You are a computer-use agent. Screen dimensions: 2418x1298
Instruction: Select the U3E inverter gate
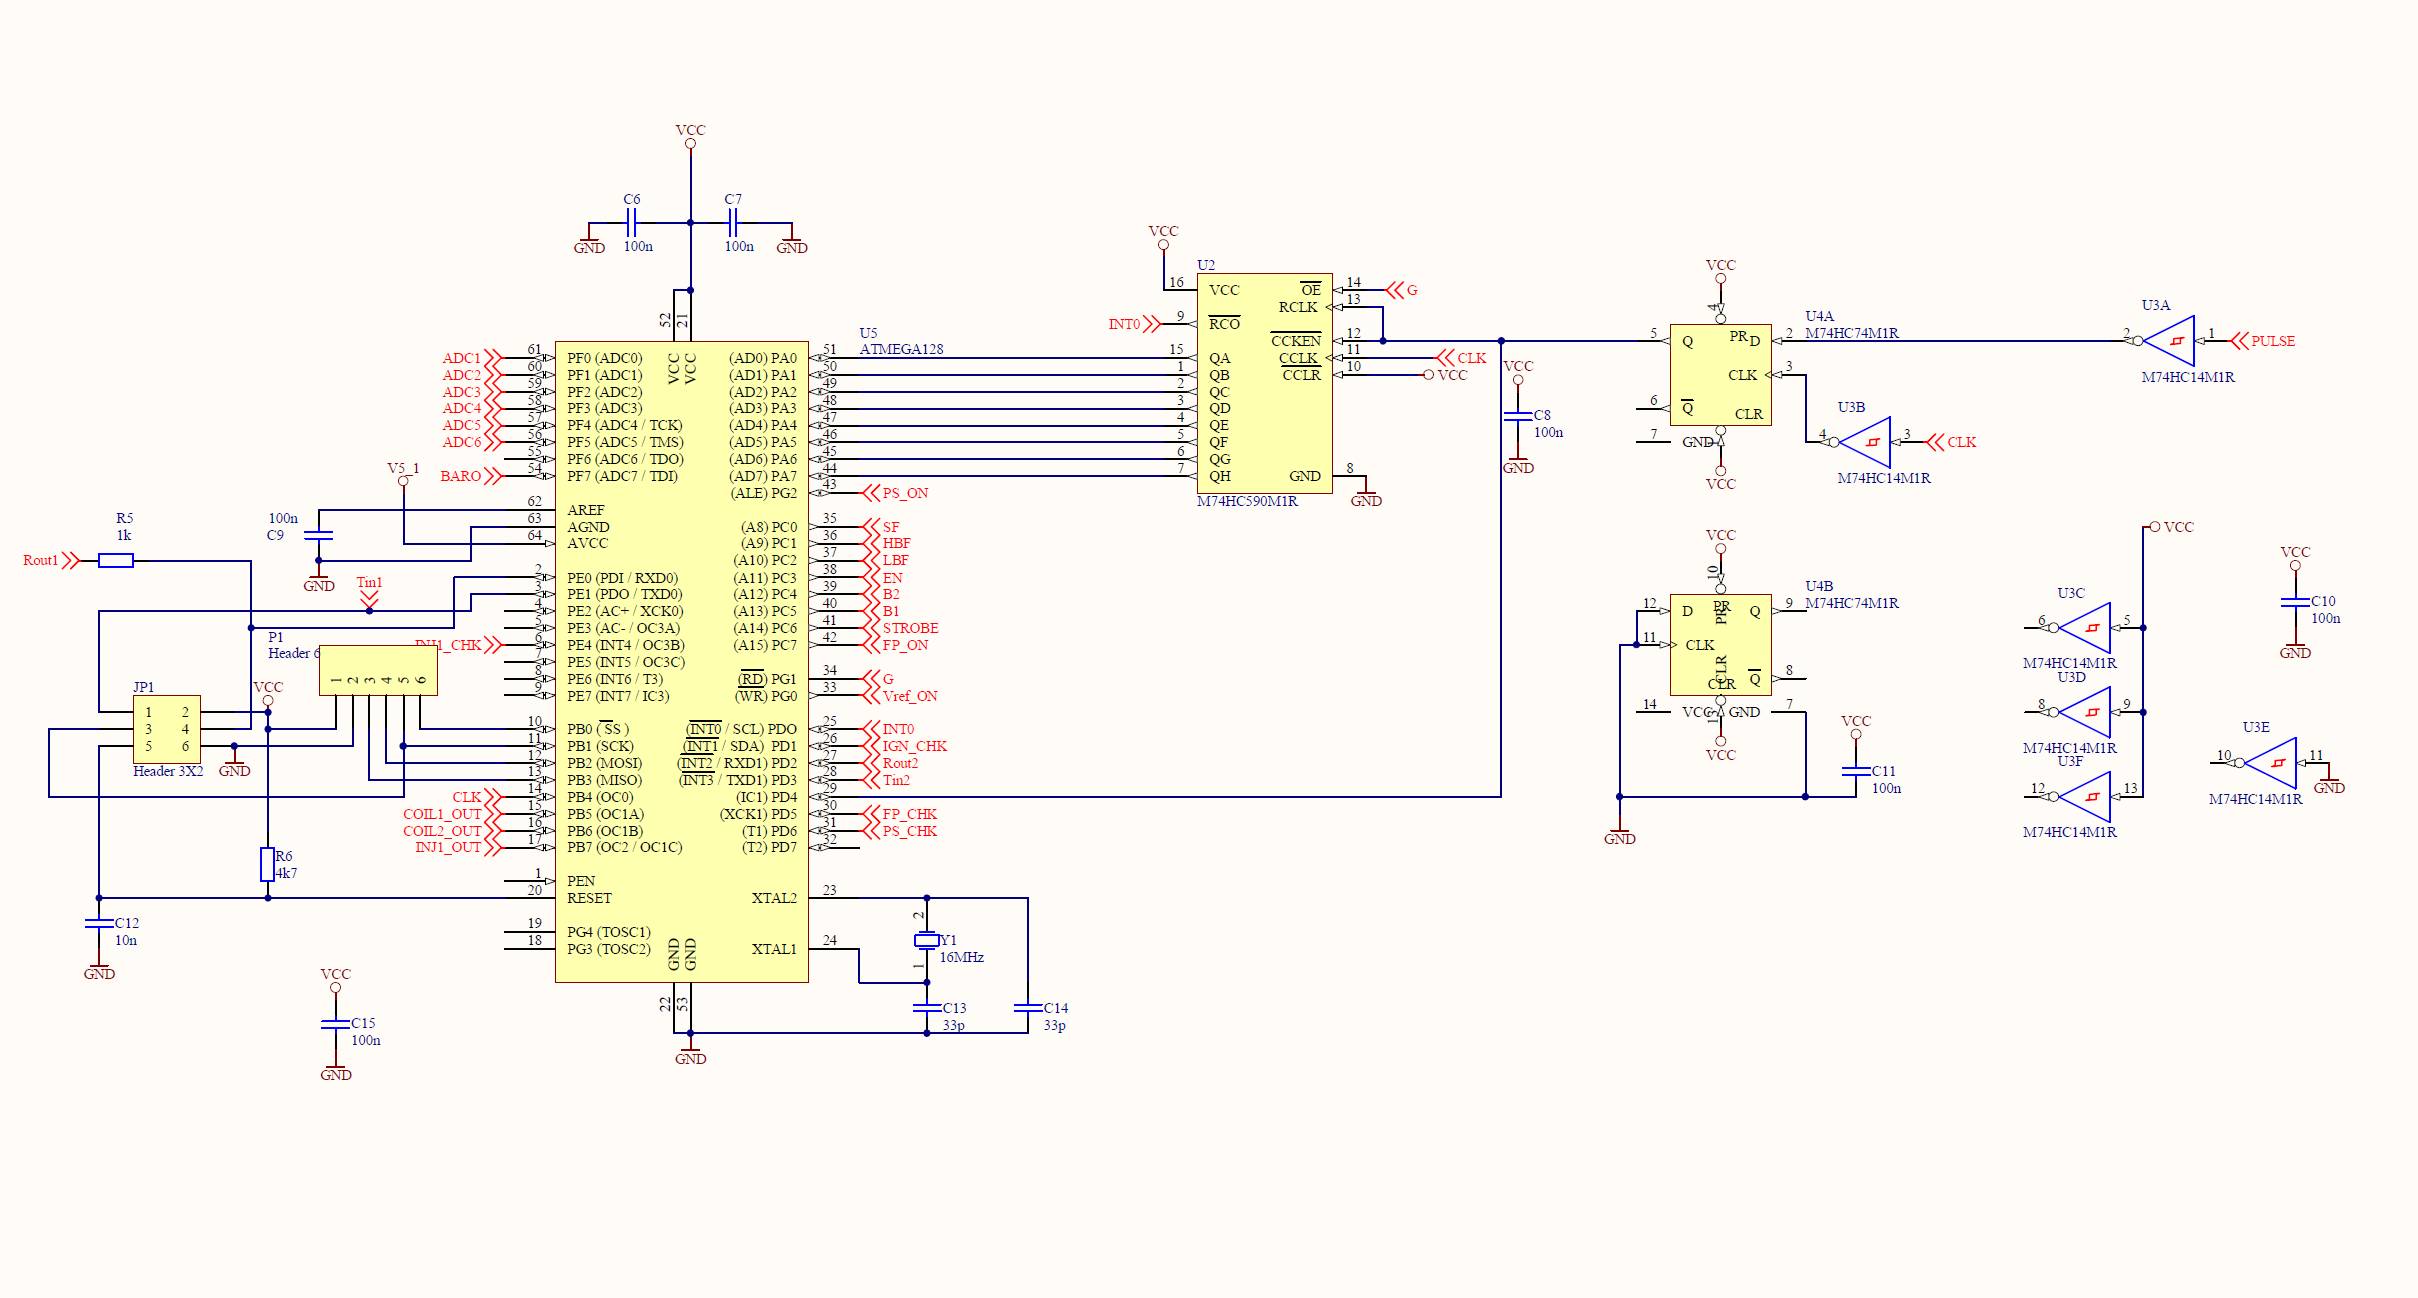2273,763
